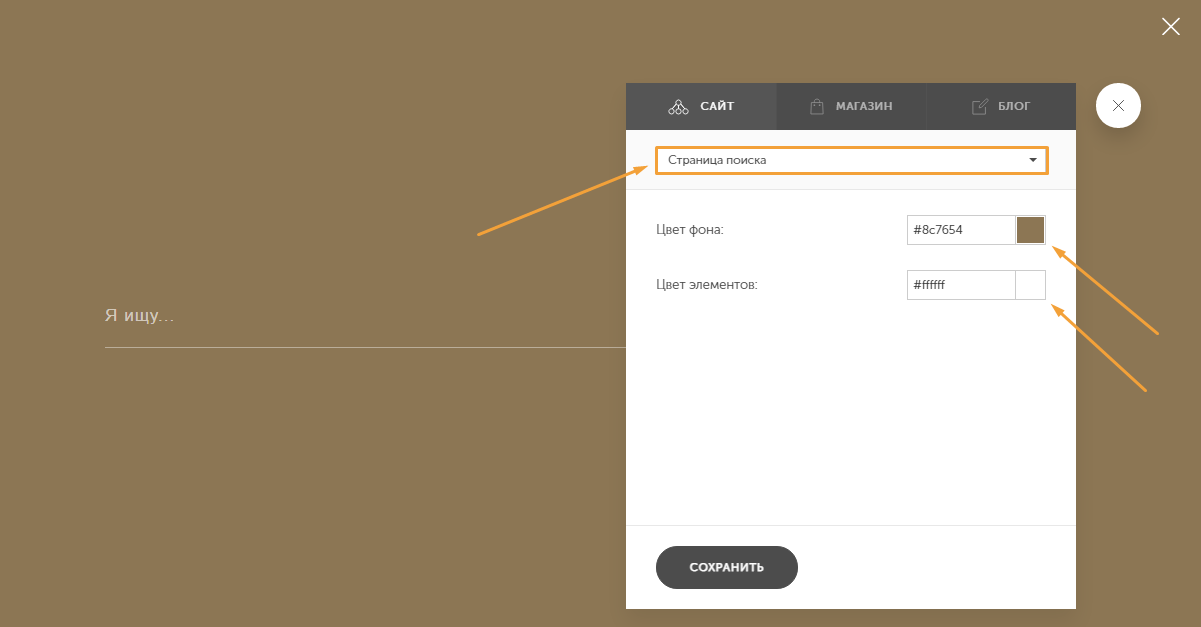1201x627 pixels.
Task: Open the МАГАЗИН tab
Action: [x=851, y=106]
